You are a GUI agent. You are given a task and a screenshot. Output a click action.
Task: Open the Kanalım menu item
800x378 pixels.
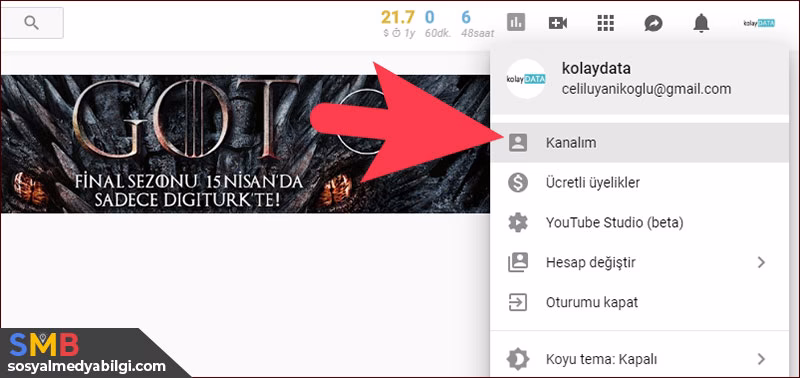tap(639, 143)
